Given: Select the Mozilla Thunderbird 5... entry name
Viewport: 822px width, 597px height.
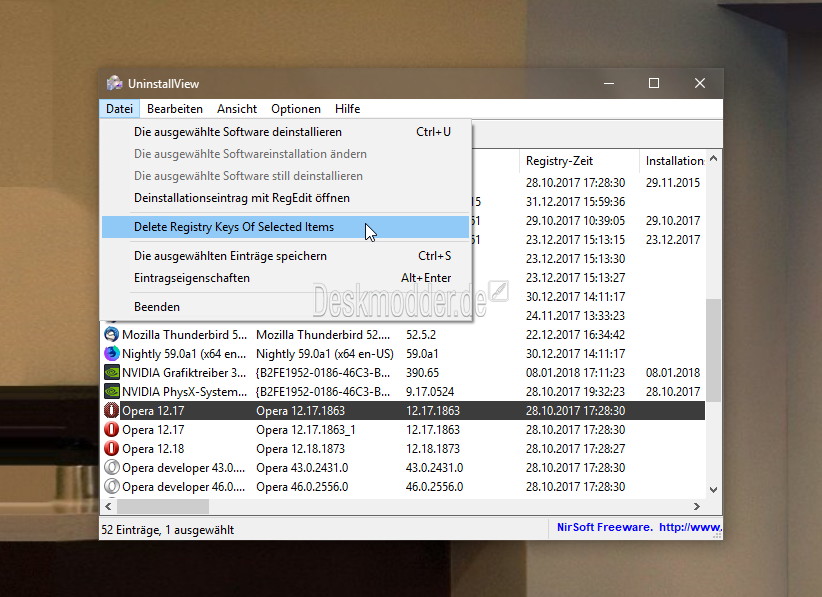Looking at the screenshot, I should point(184,334).
